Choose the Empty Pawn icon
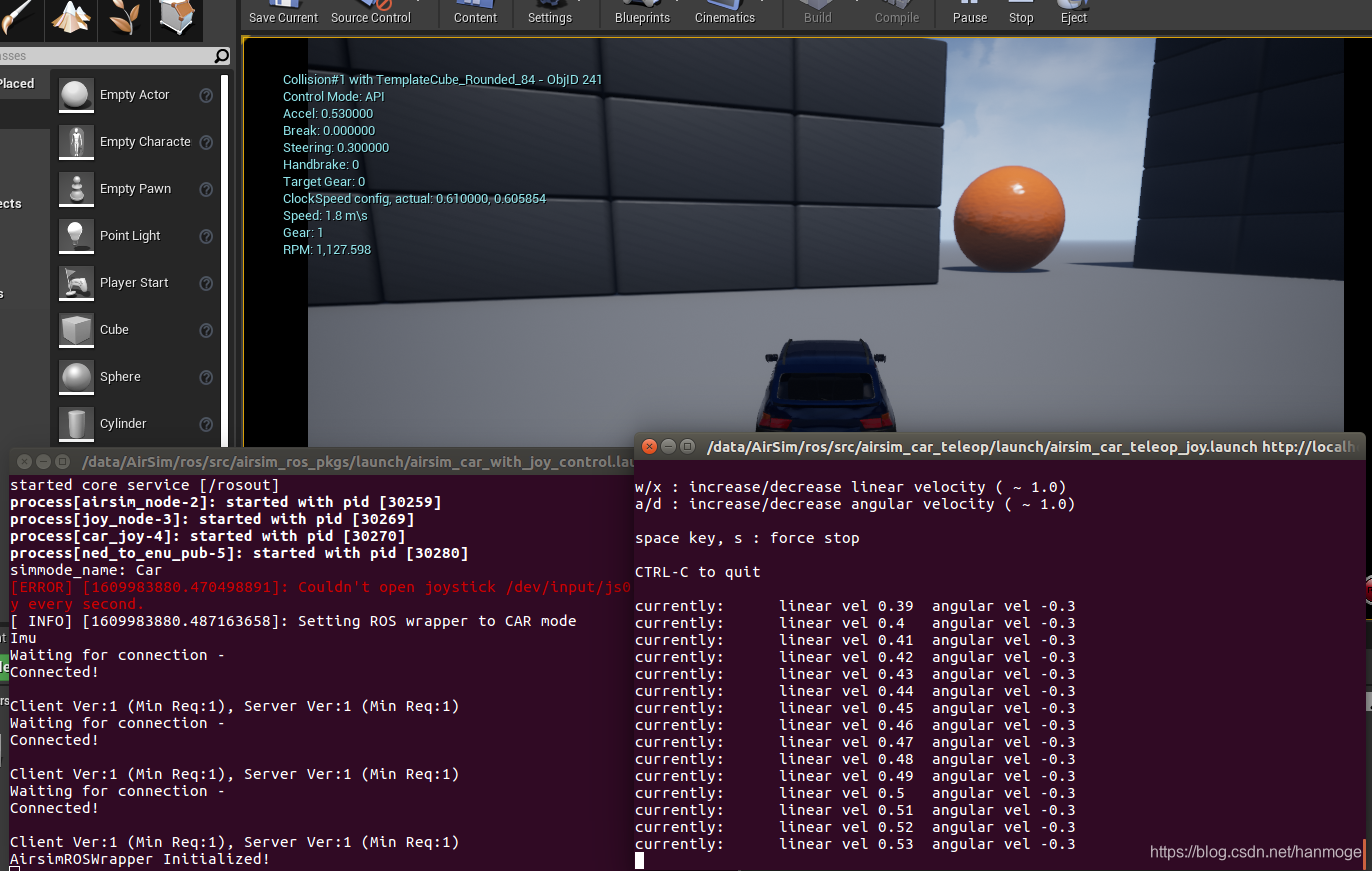 coord(76,189)
